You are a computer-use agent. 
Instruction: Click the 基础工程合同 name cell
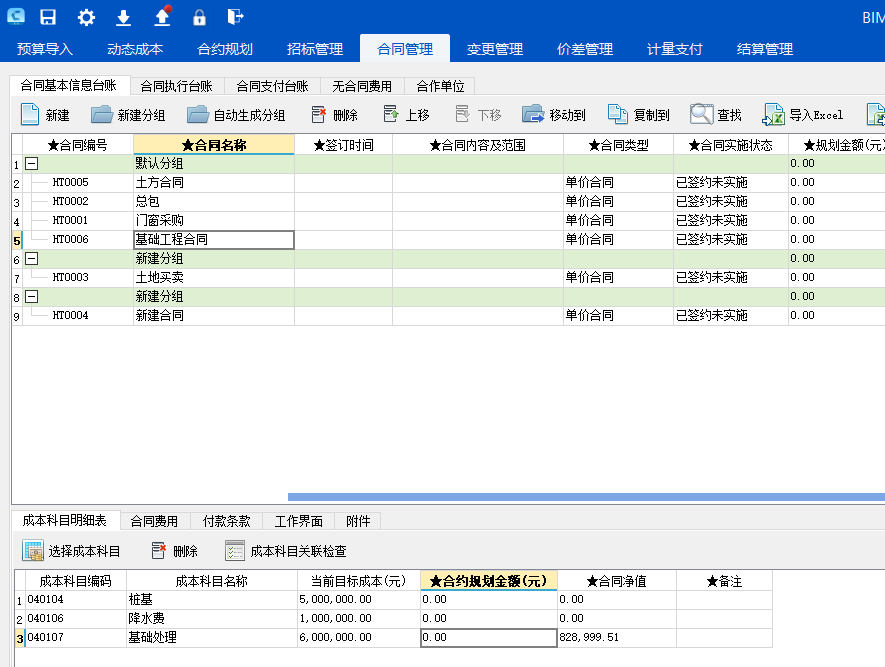click(x=214, y=240)
